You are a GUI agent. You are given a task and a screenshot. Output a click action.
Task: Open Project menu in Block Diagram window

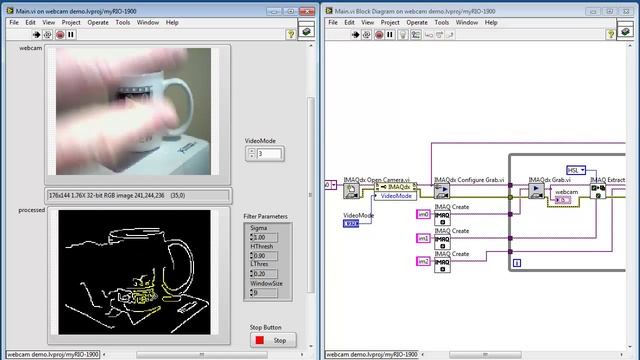[390, 22]
